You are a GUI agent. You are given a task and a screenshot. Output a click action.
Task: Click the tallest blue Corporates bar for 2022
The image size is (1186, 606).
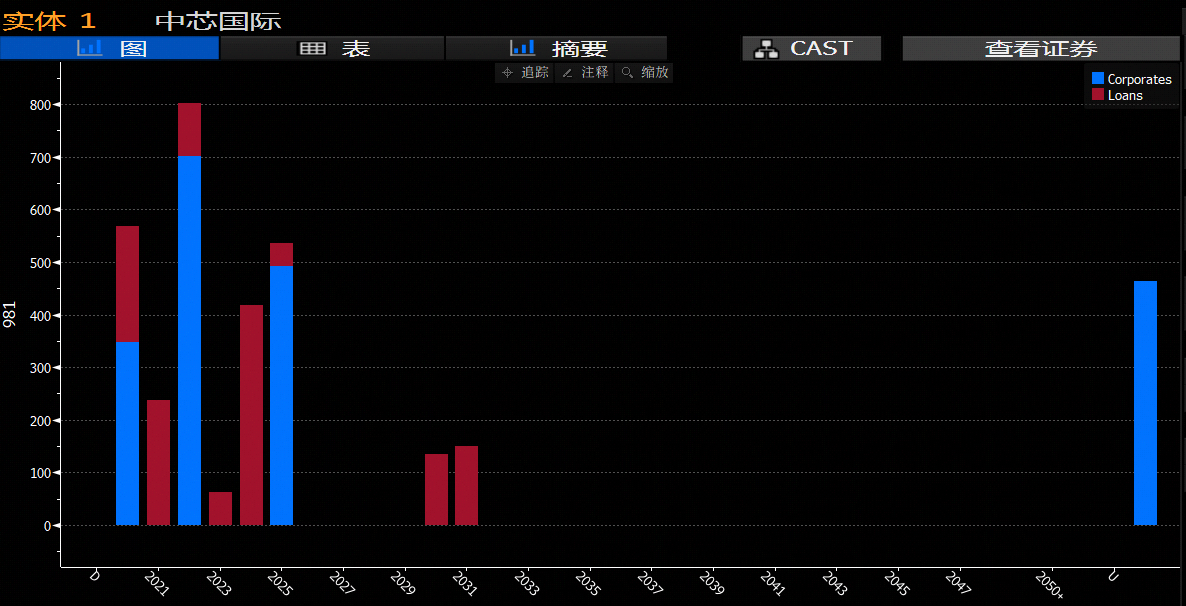click(x=190, y=340)
